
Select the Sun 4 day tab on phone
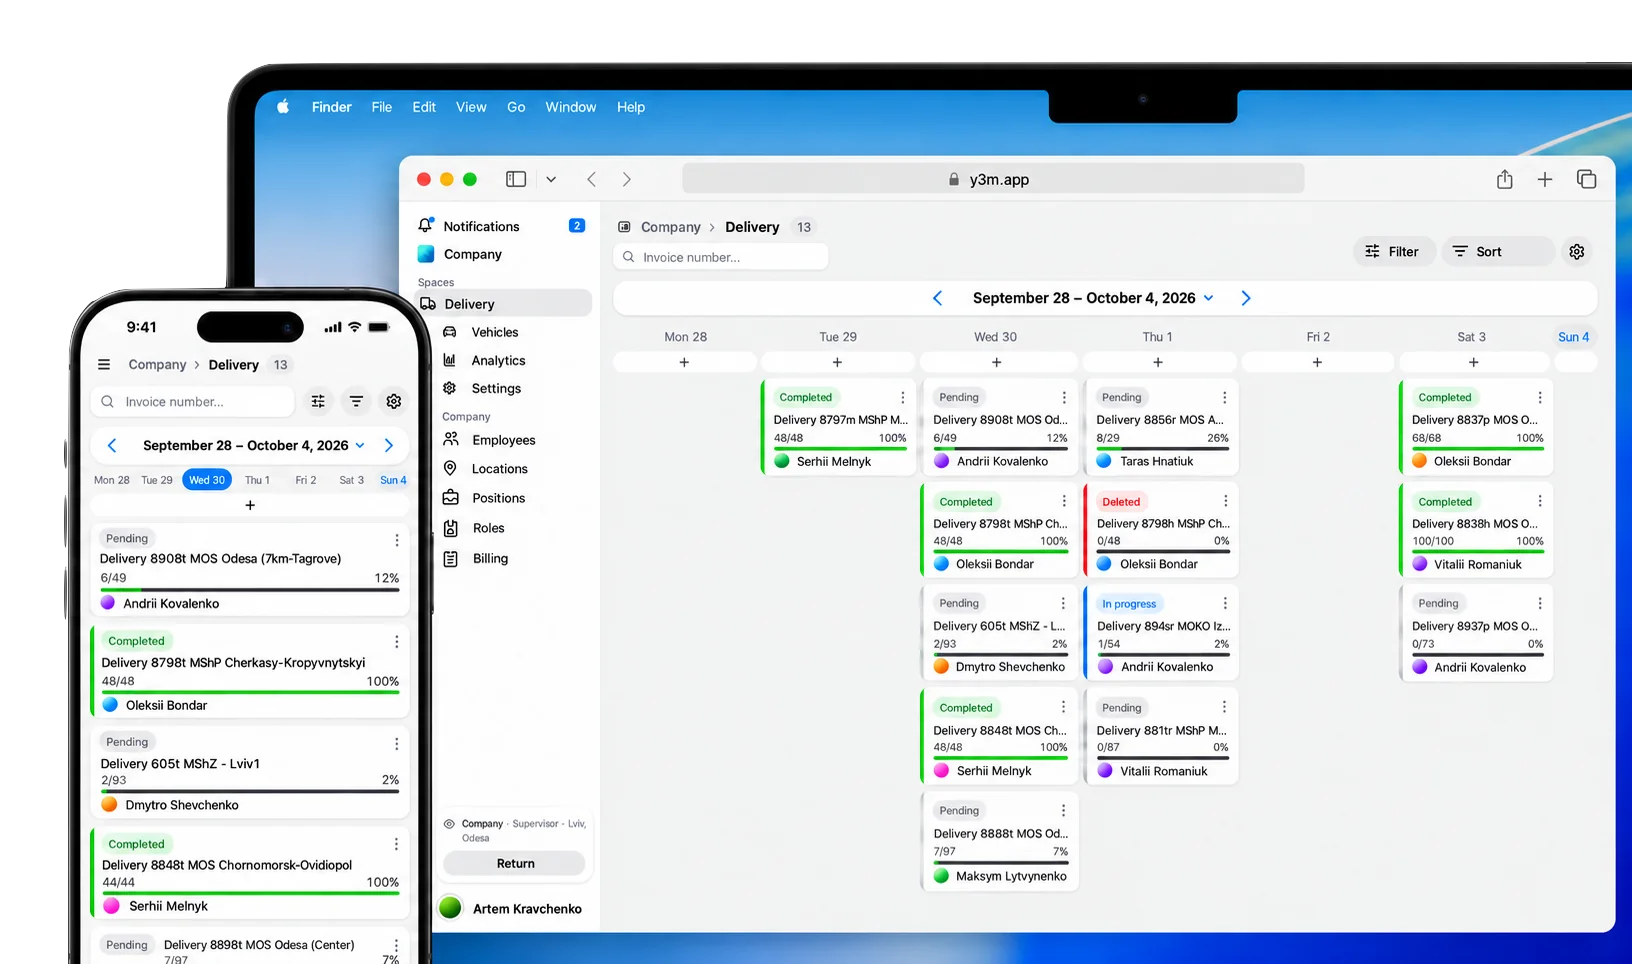[x=393, y=480]
